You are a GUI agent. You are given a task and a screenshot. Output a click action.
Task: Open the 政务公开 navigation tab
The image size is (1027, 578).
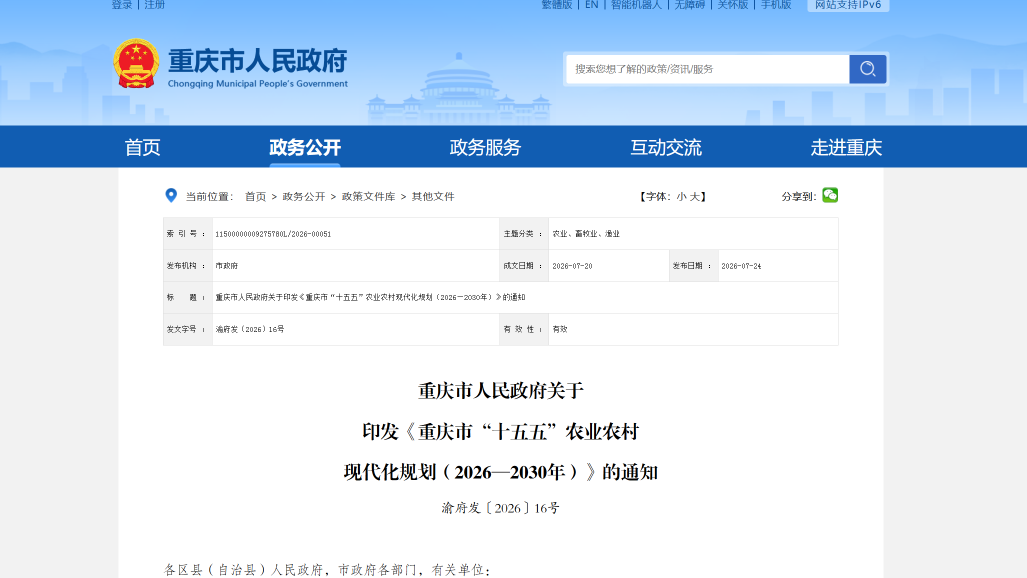pyautogui.click(x=305, y=147)
